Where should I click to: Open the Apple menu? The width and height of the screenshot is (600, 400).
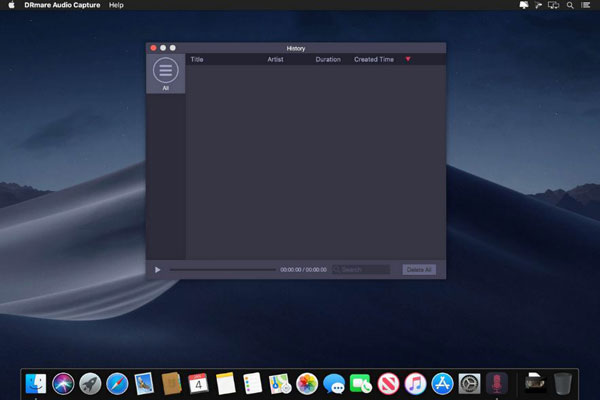[11, 5]
